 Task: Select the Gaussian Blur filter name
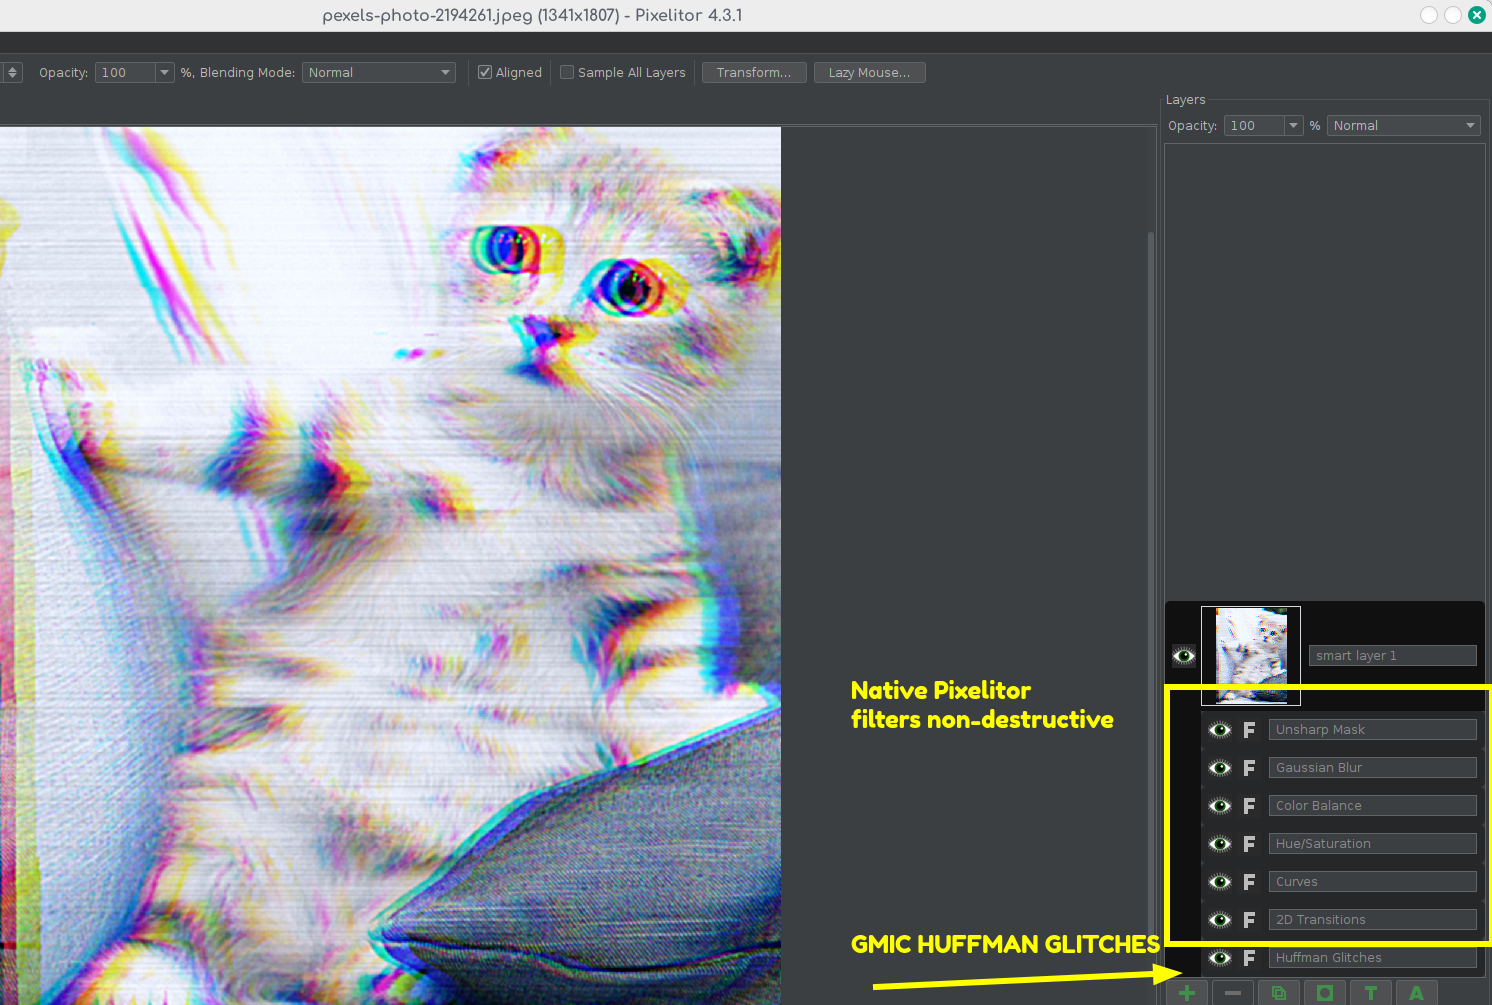[1373, 768]
